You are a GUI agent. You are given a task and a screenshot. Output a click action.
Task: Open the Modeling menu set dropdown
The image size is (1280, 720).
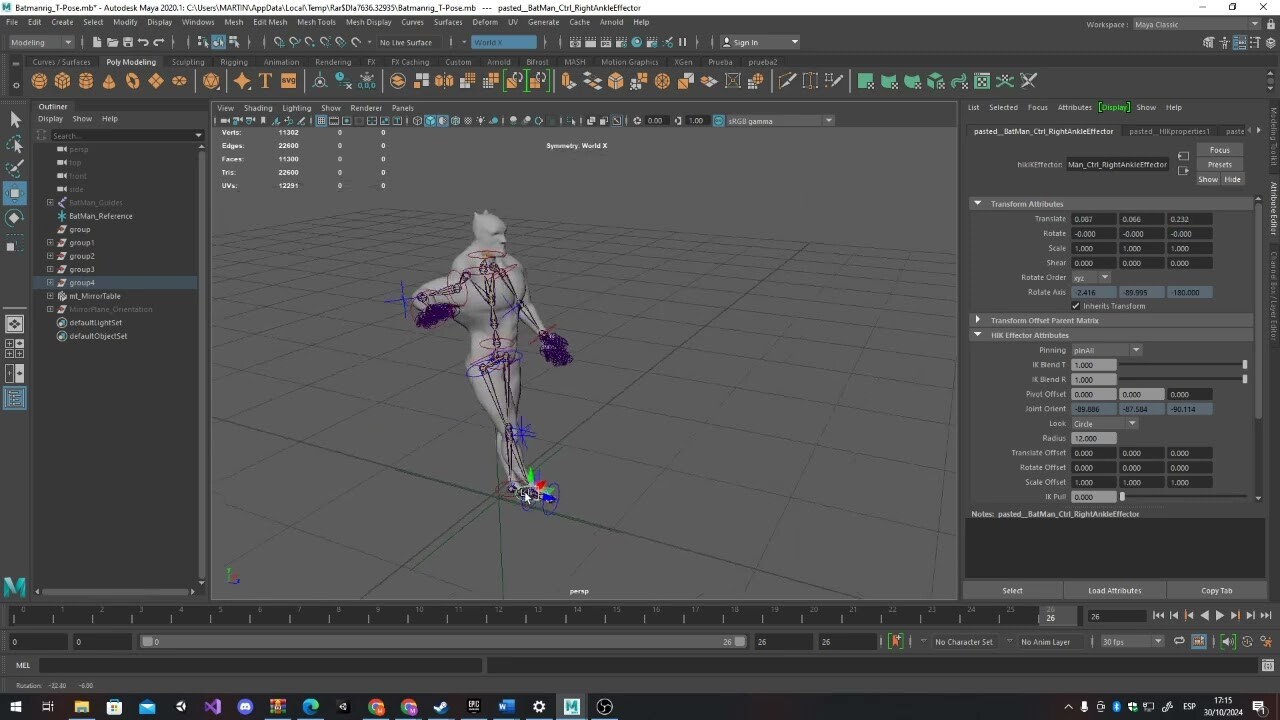pos(41,42)
